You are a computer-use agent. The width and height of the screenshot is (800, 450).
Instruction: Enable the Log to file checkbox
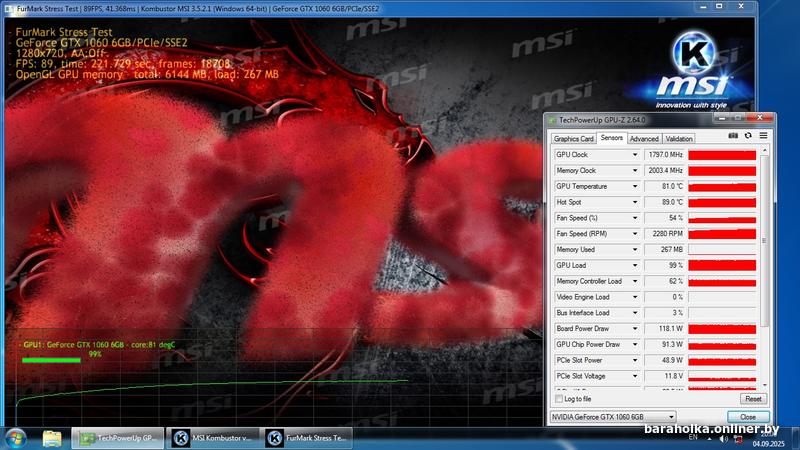[x=558, y=398]
